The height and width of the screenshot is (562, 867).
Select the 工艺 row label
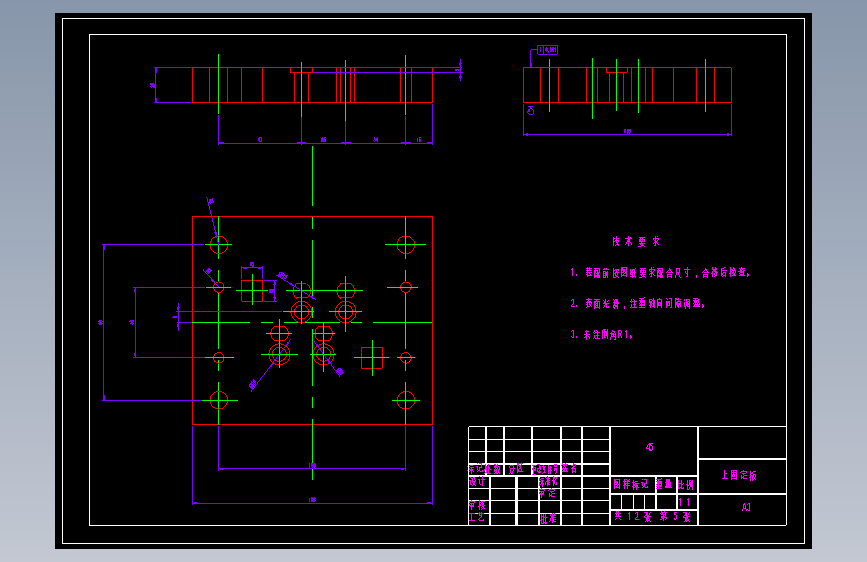(x=477, y=518)
